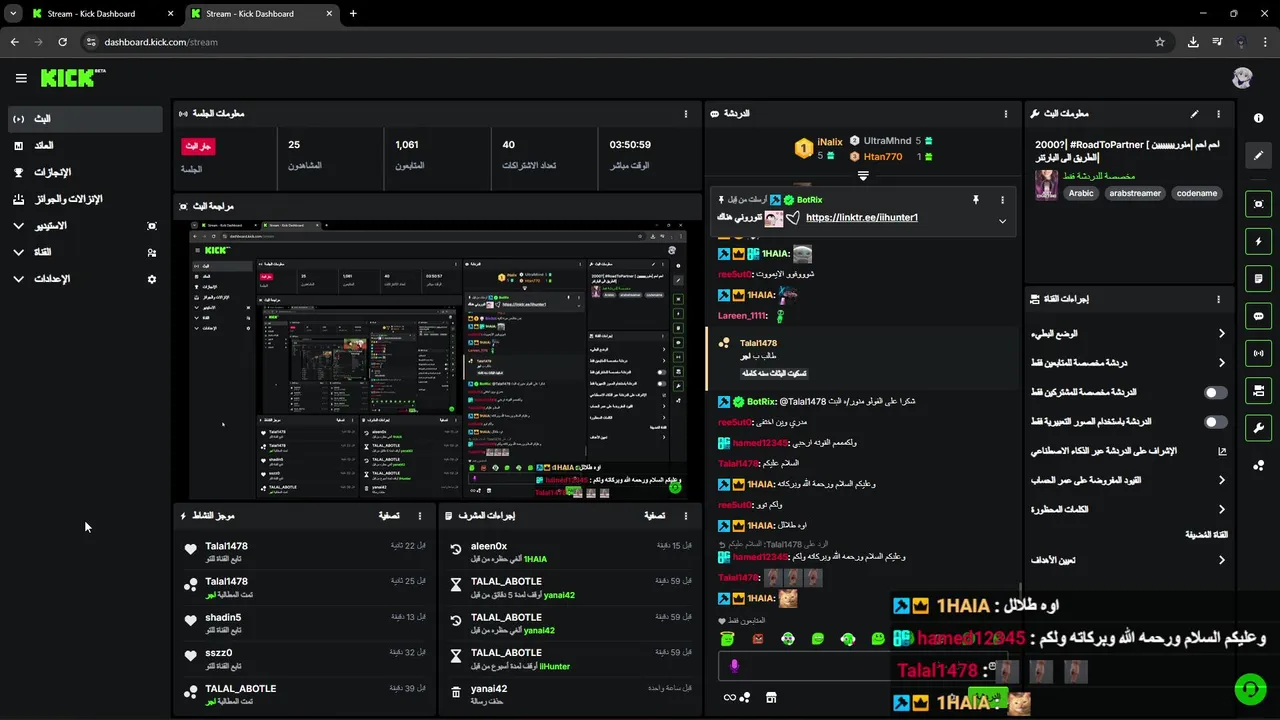Open the three-dot menu of the activity feed panel

pos(420,516)
